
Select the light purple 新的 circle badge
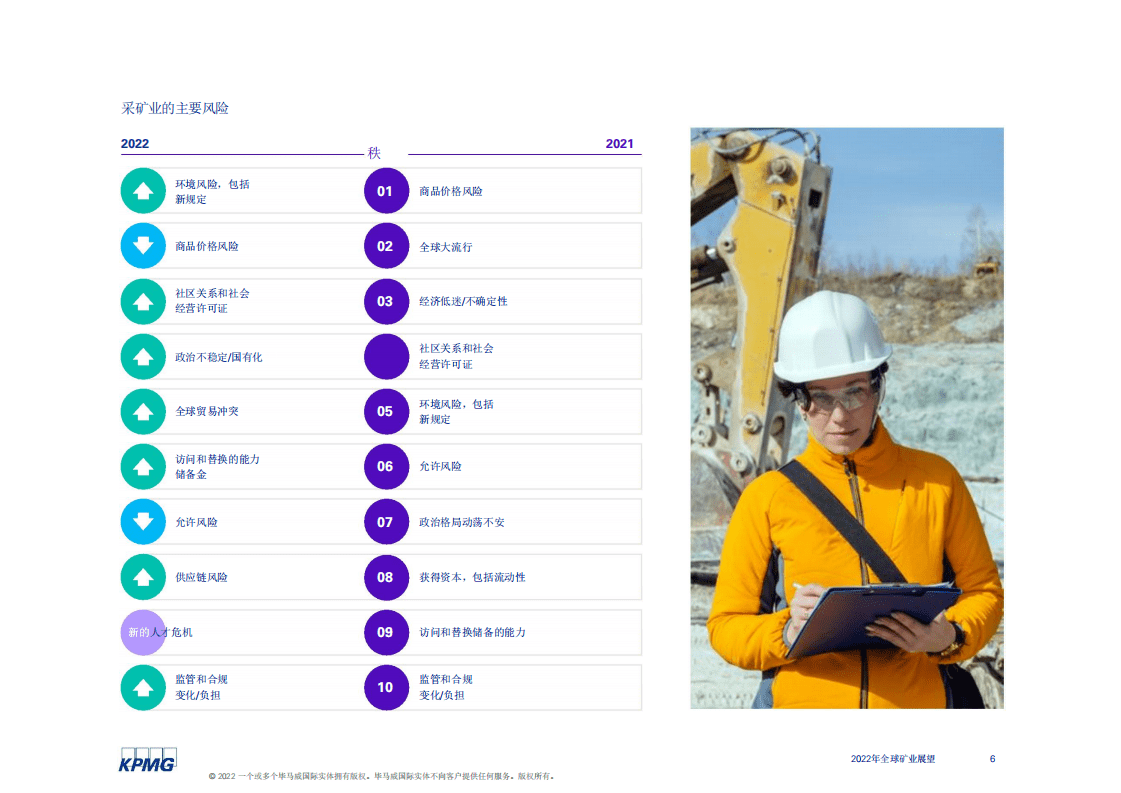click(142, 632)
